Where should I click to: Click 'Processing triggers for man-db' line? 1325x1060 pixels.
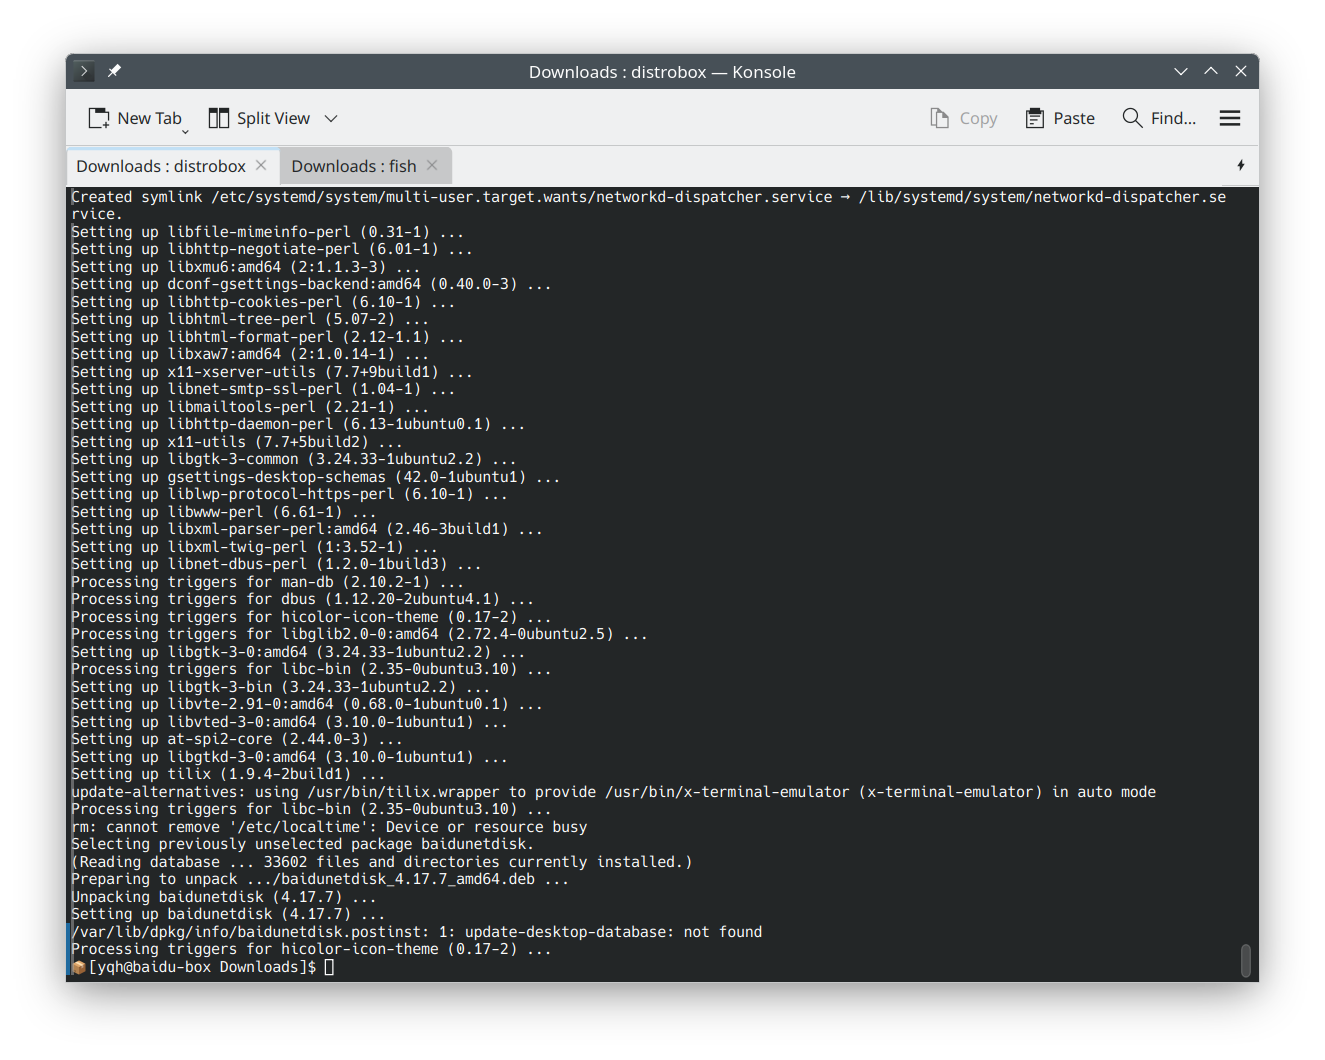(268, 582)
